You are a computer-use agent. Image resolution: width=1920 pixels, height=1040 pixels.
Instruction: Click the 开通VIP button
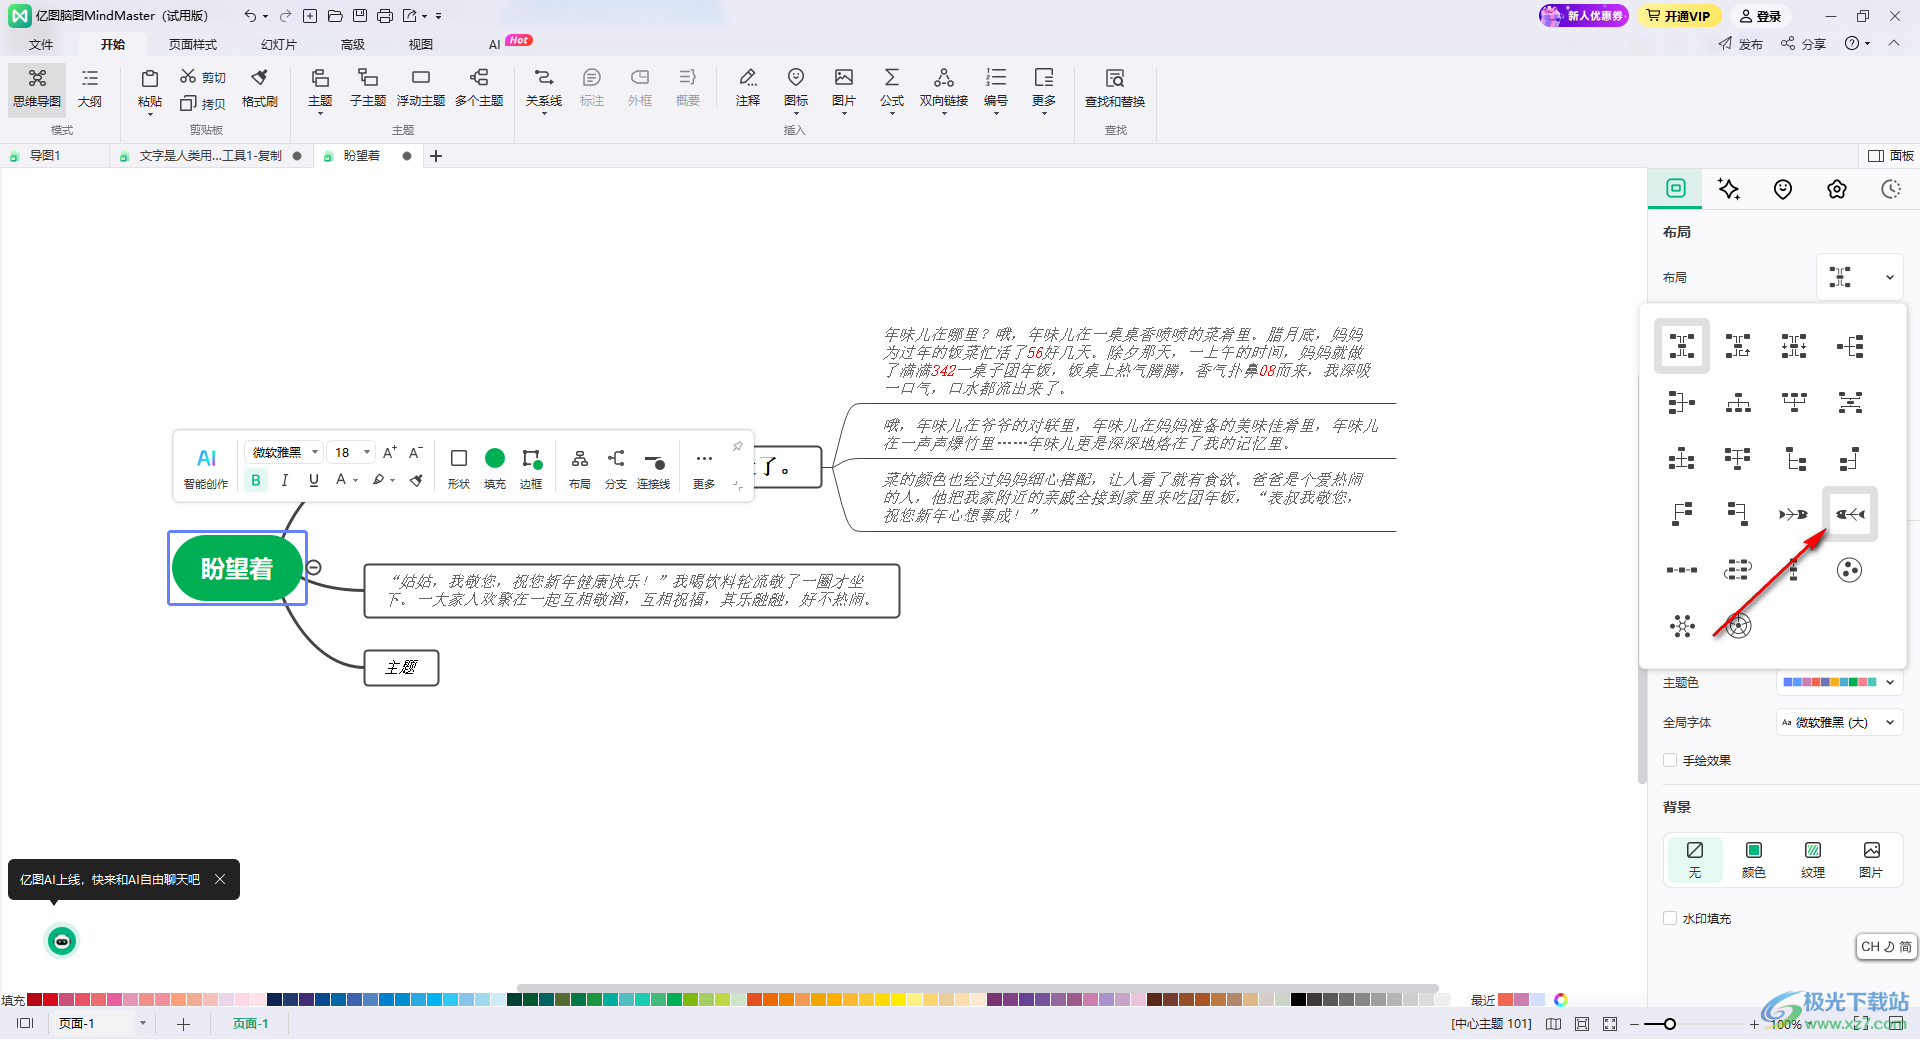click(x=1679, y=16)
